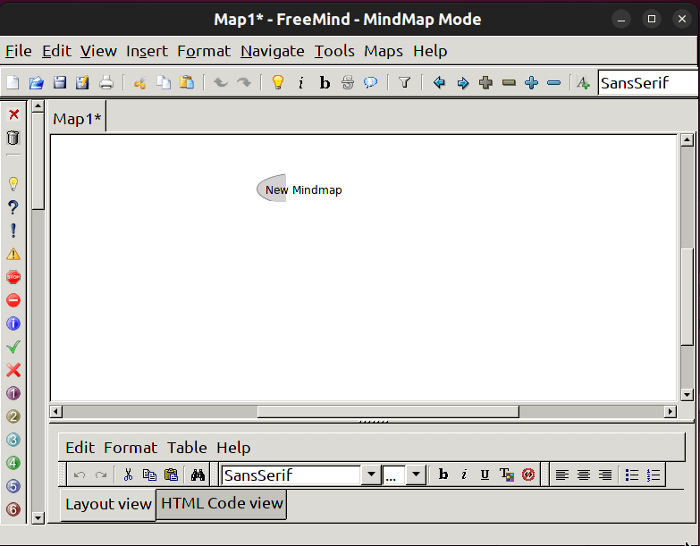Toggle bold in main toolbar
The width and height of the screenshot is (700, 546).
point(325,83)
